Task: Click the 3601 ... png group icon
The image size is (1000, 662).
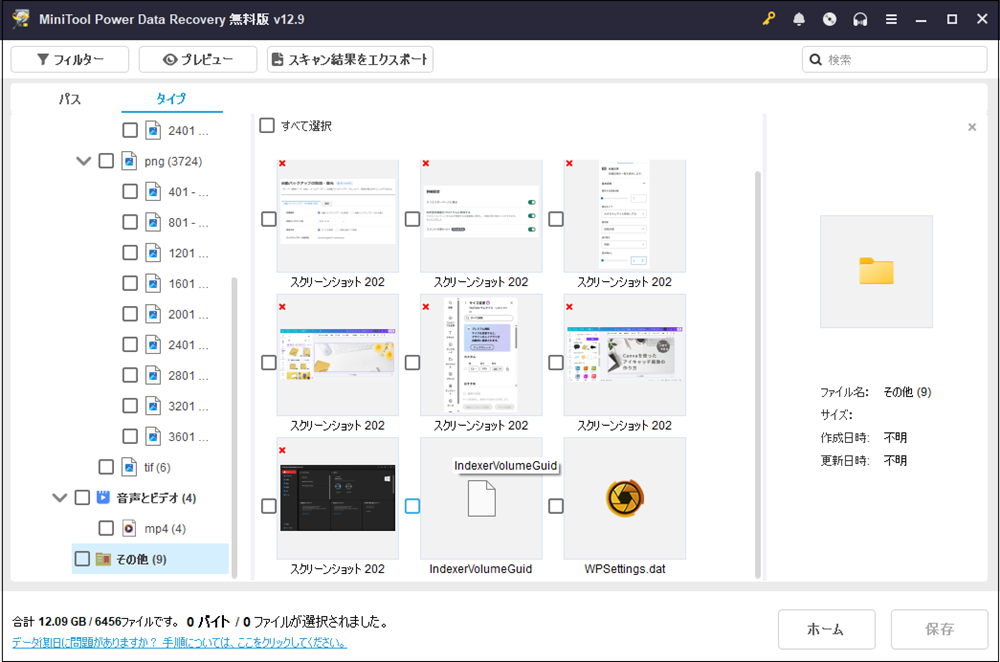Action: (153, 437)
